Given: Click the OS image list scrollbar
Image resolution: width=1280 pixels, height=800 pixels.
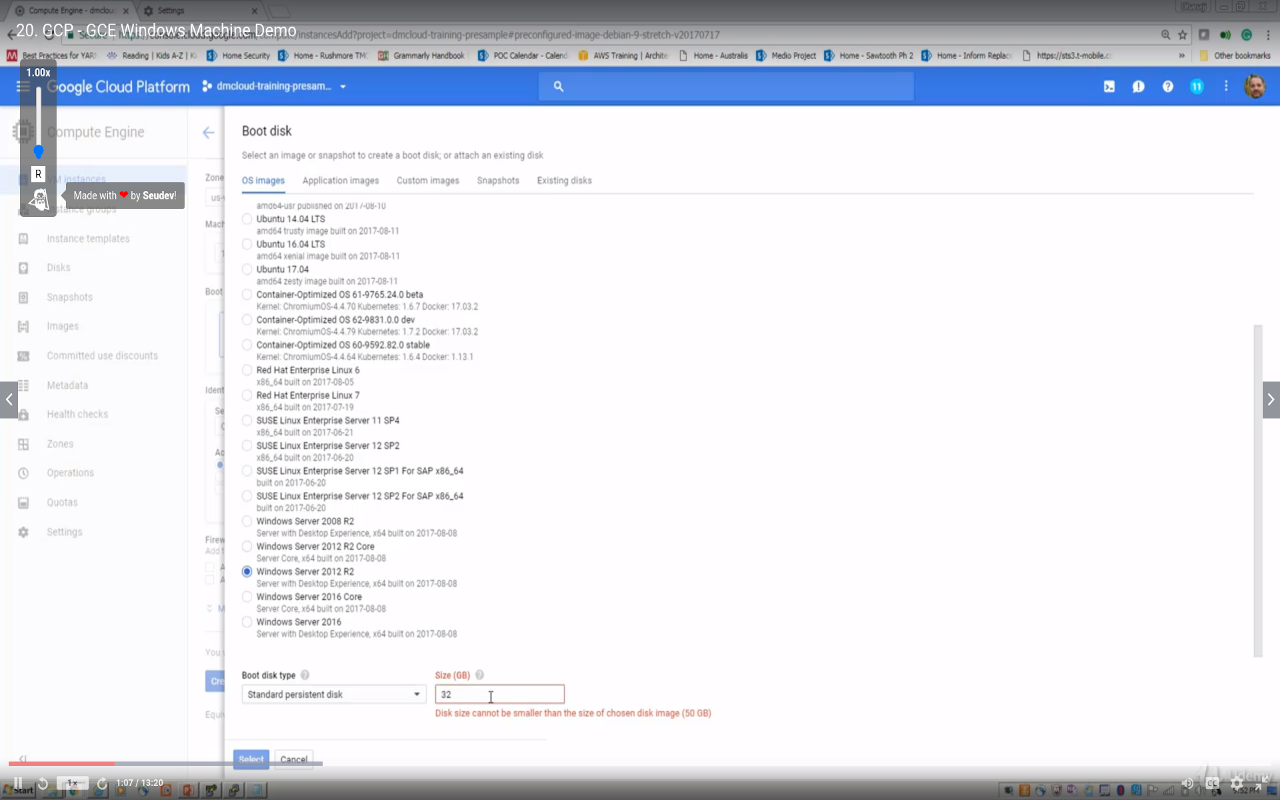Looking at the screenshot, I should [1258, 490].
